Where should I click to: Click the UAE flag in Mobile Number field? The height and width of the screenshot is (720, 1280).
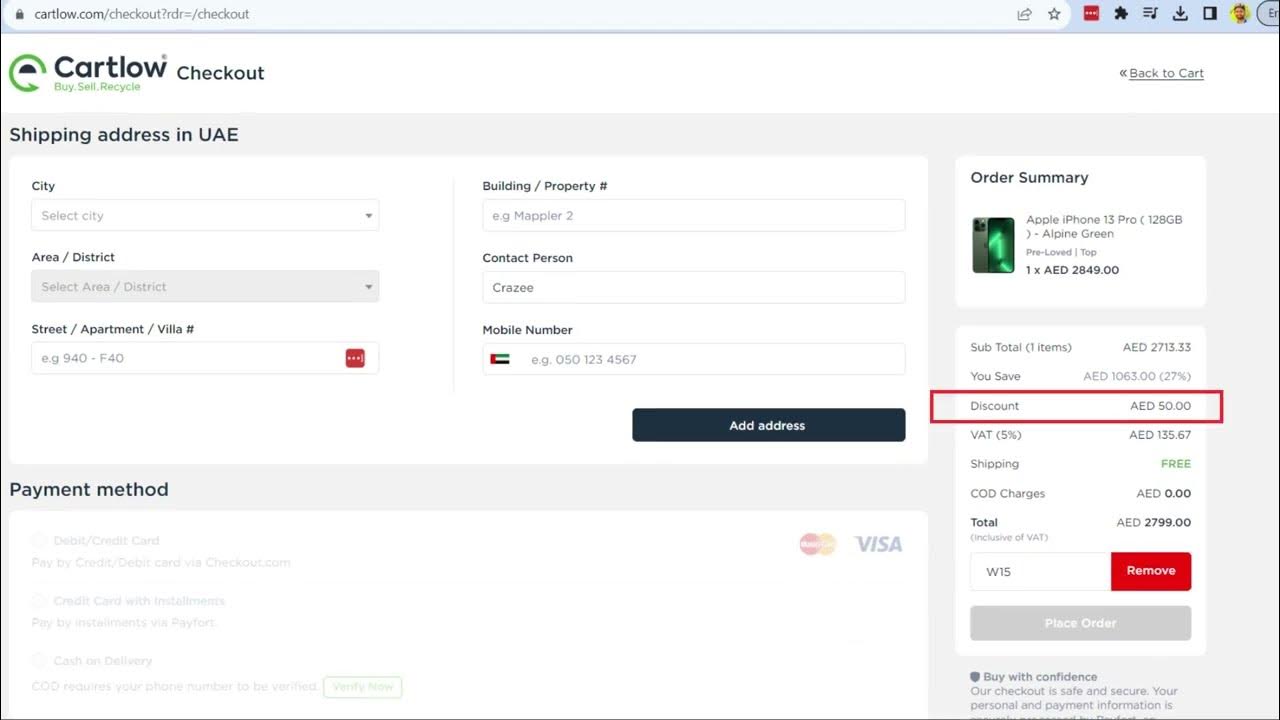[x=500, y=359]
